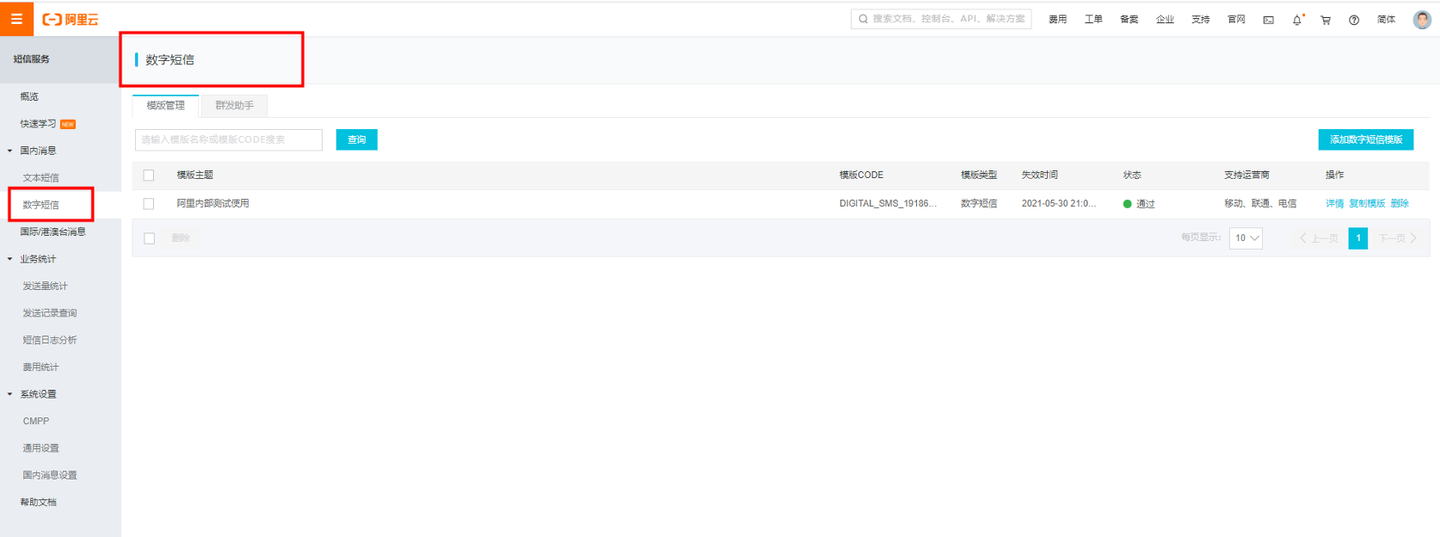
Task: Click the 查询 search button
Action: point(357,140)
